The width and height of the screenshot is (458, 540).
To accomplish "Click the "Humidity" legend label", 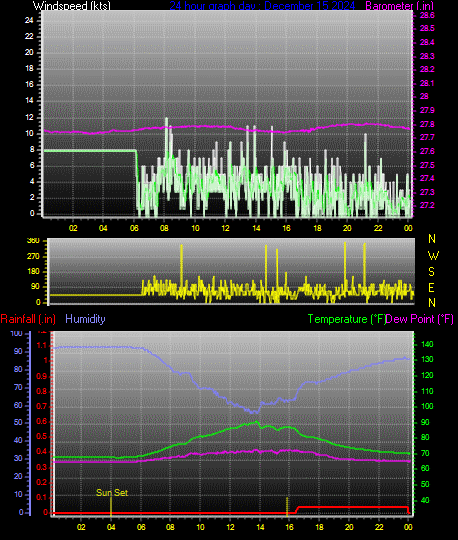I will coord(85,319).
